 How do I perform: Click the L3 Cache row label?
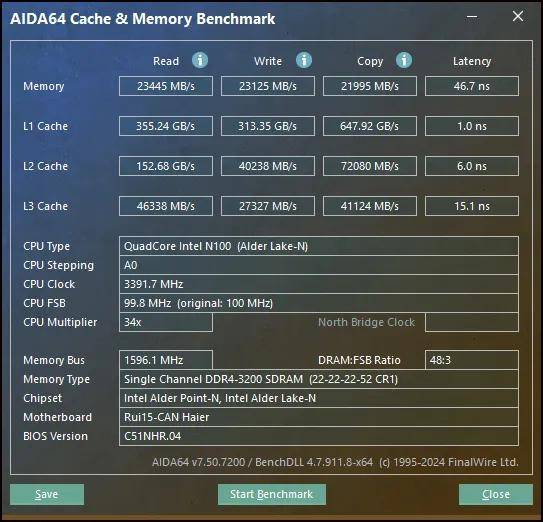pos(45,206)
